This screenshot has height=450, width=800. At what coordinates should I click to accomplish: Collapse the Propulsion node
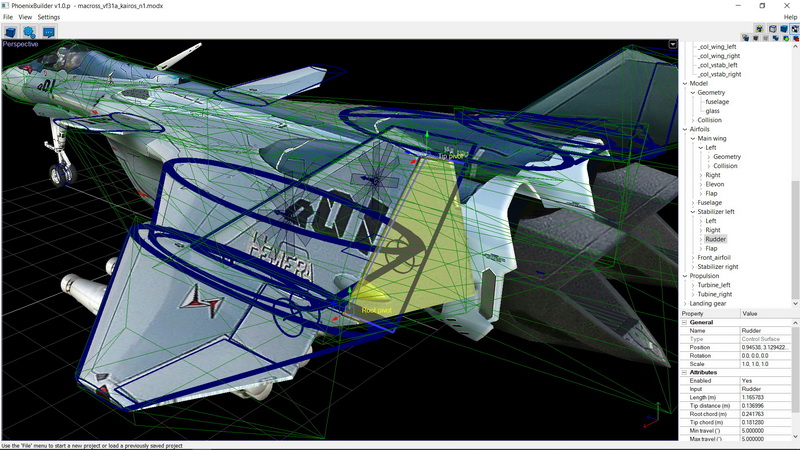(685, 276)
